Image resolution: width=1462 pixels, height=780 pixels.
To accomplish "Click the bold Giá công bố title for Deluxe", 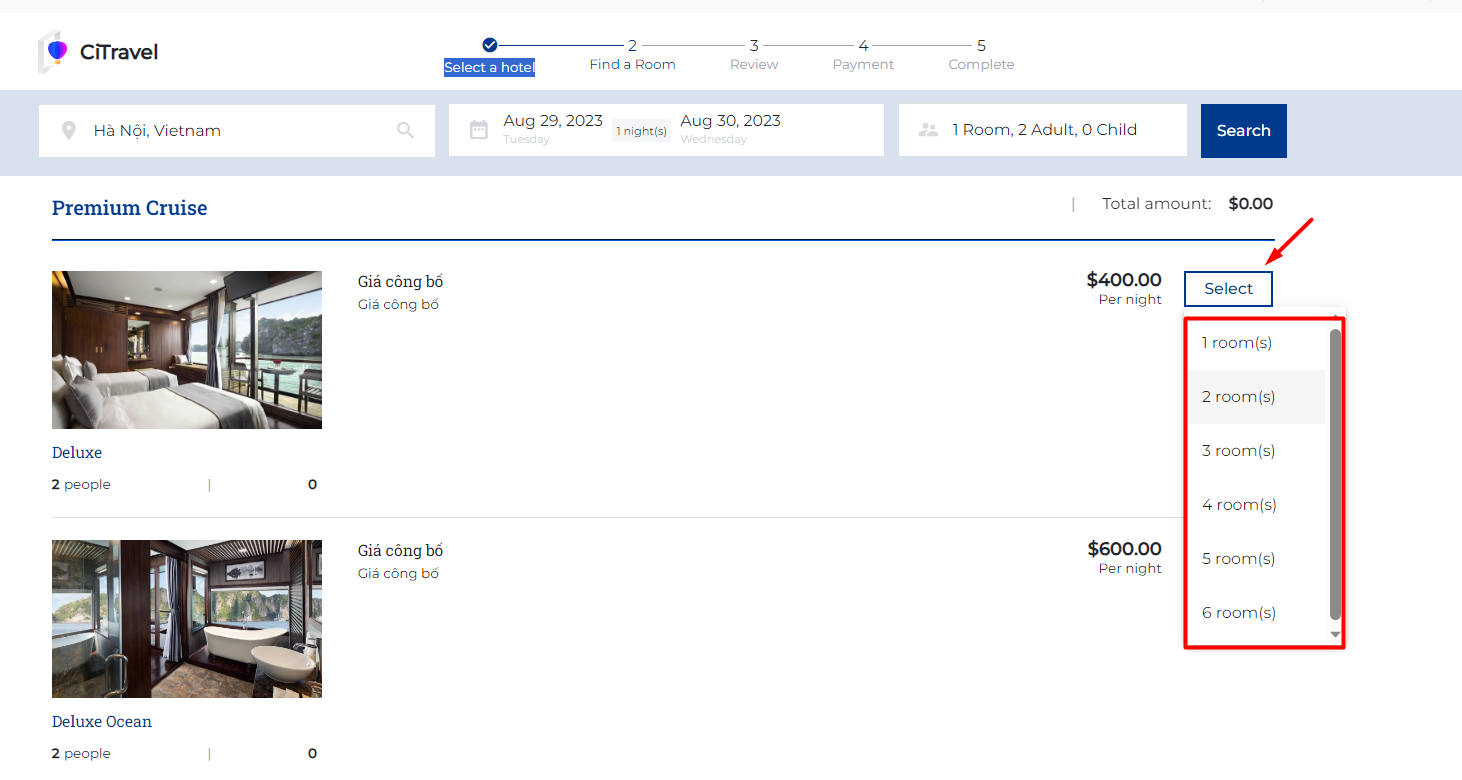I will coord(400,282).
